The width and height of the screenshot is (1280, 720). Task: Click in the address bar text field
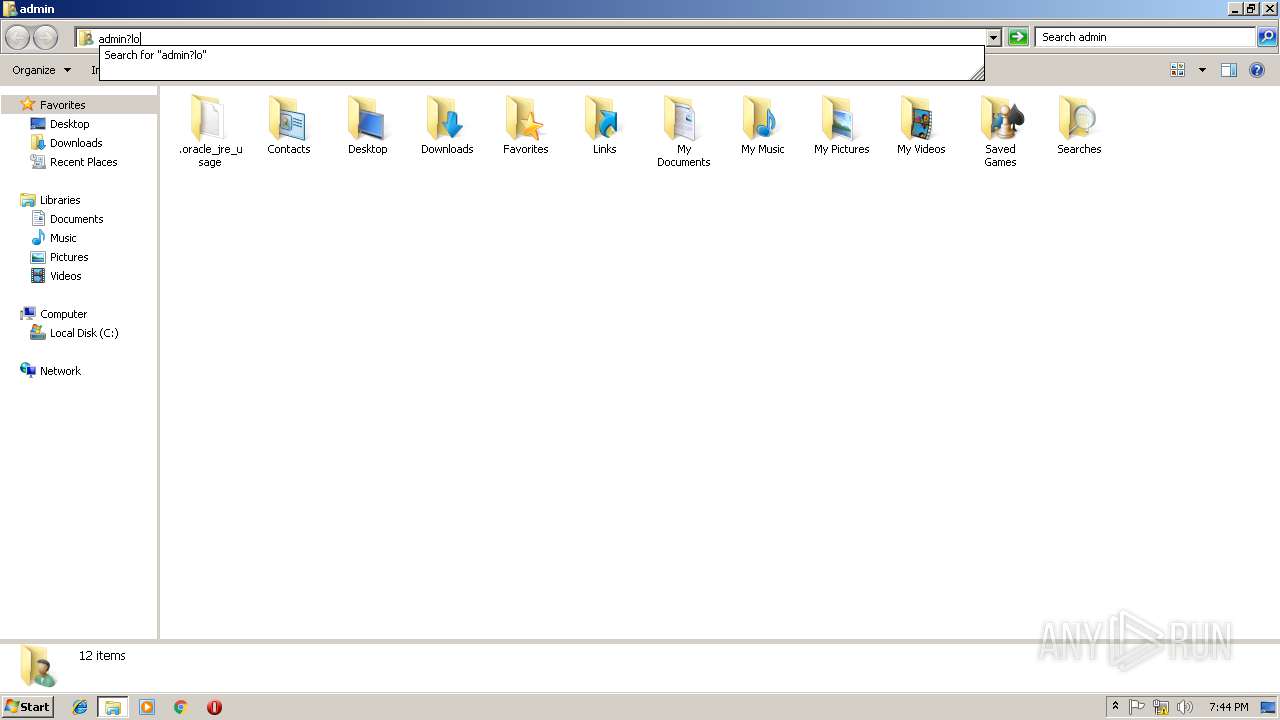click(x=540, y=38)
